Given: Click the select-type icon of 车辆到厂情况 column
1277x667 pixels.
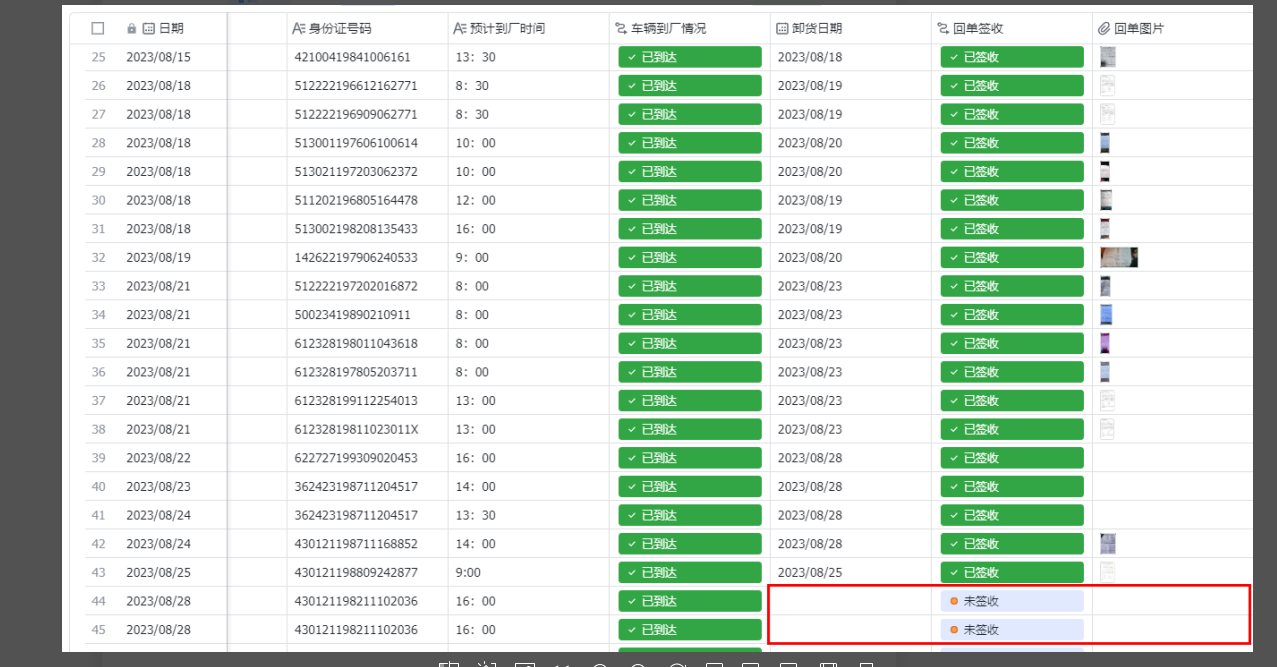Looking at the screenshot, I should click(621, 29).
